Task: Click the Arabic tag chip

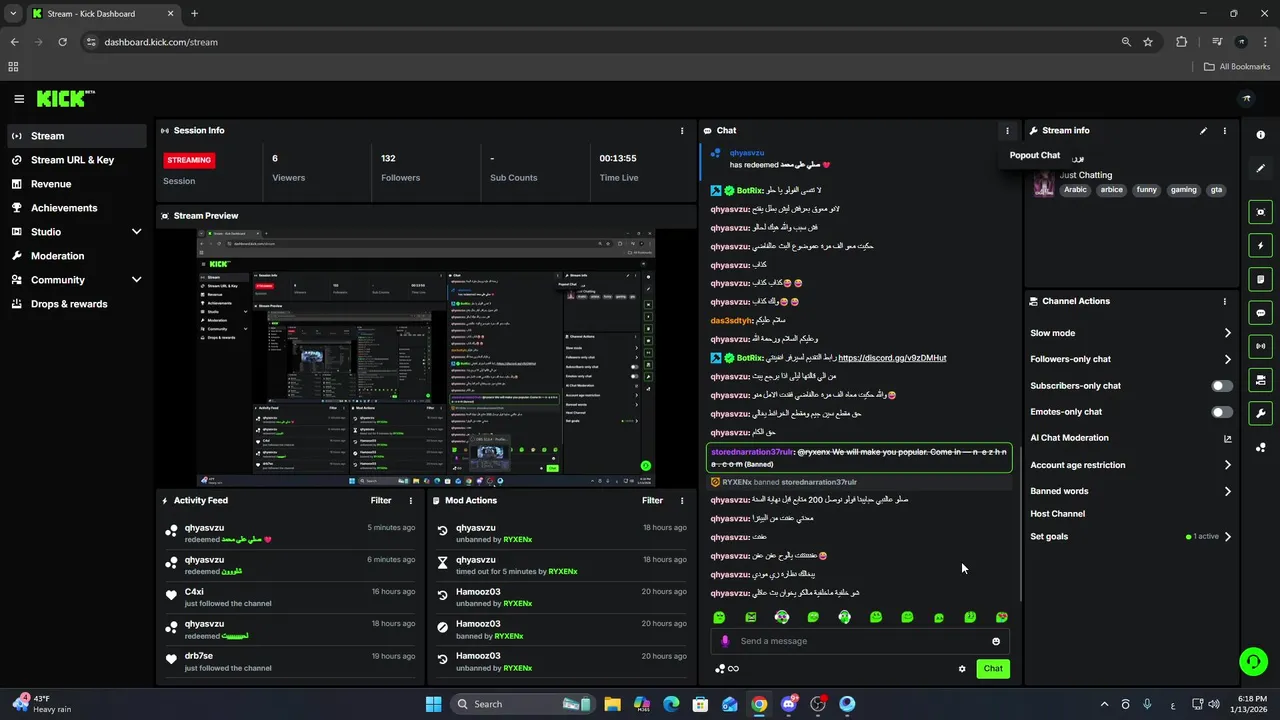Action: 1075,190
